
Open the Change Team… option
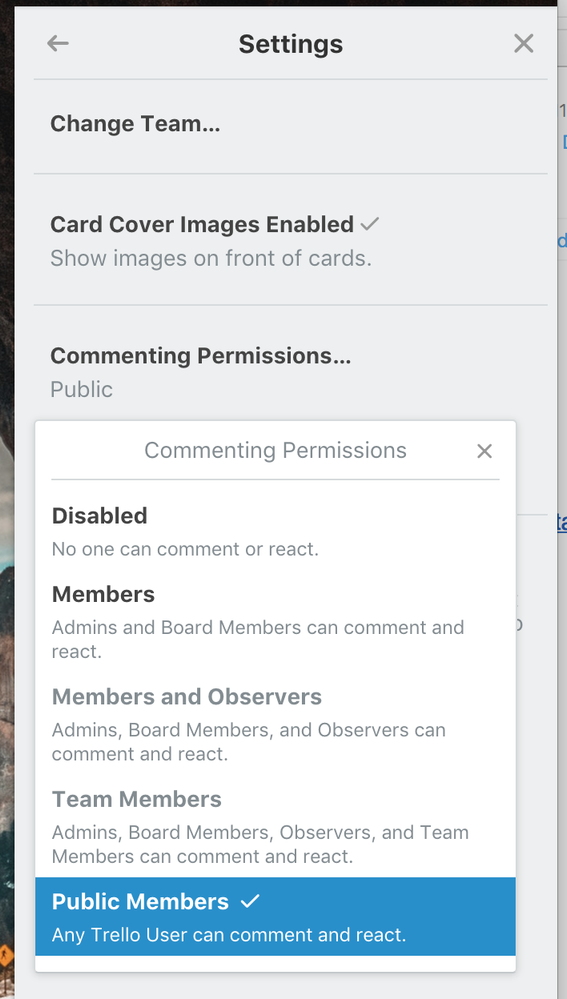pyautogui.click(x=291, y=124)
